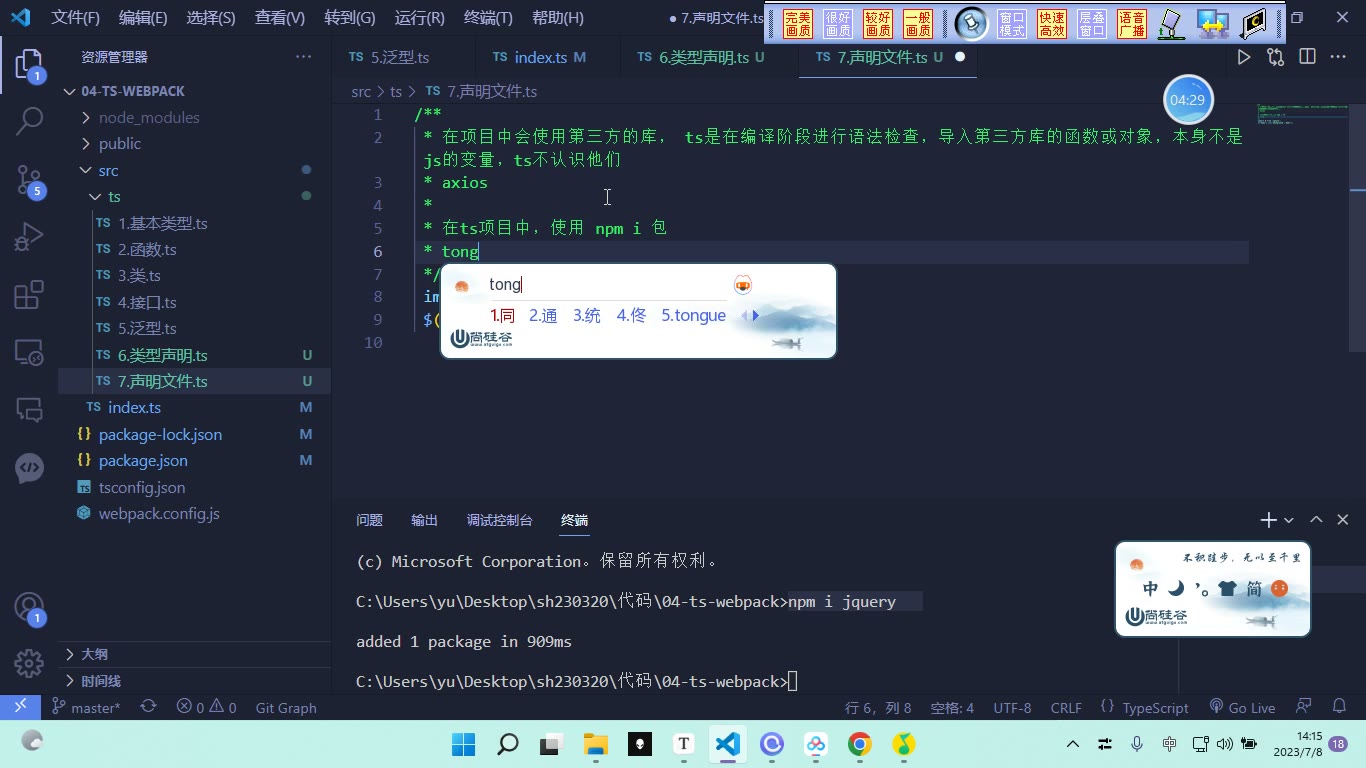Open new terminal profile dropdown arrow
This screenshot has height=768, width=1366.
pyautogui.click(x=1289, y=520)
